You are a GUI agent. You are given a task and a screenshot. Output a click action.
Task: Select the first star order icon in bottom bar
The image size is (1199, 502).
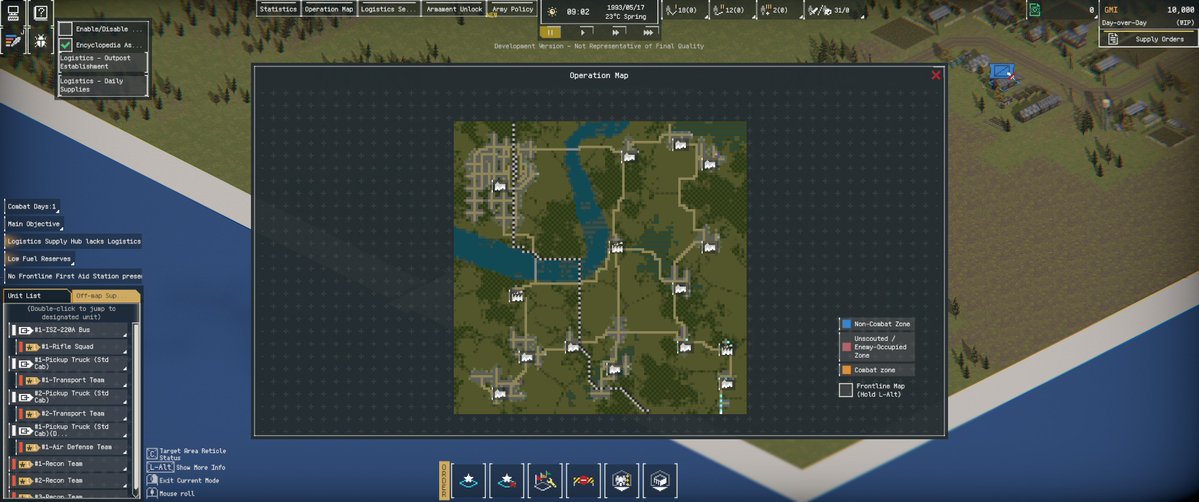tap(468, 481)
